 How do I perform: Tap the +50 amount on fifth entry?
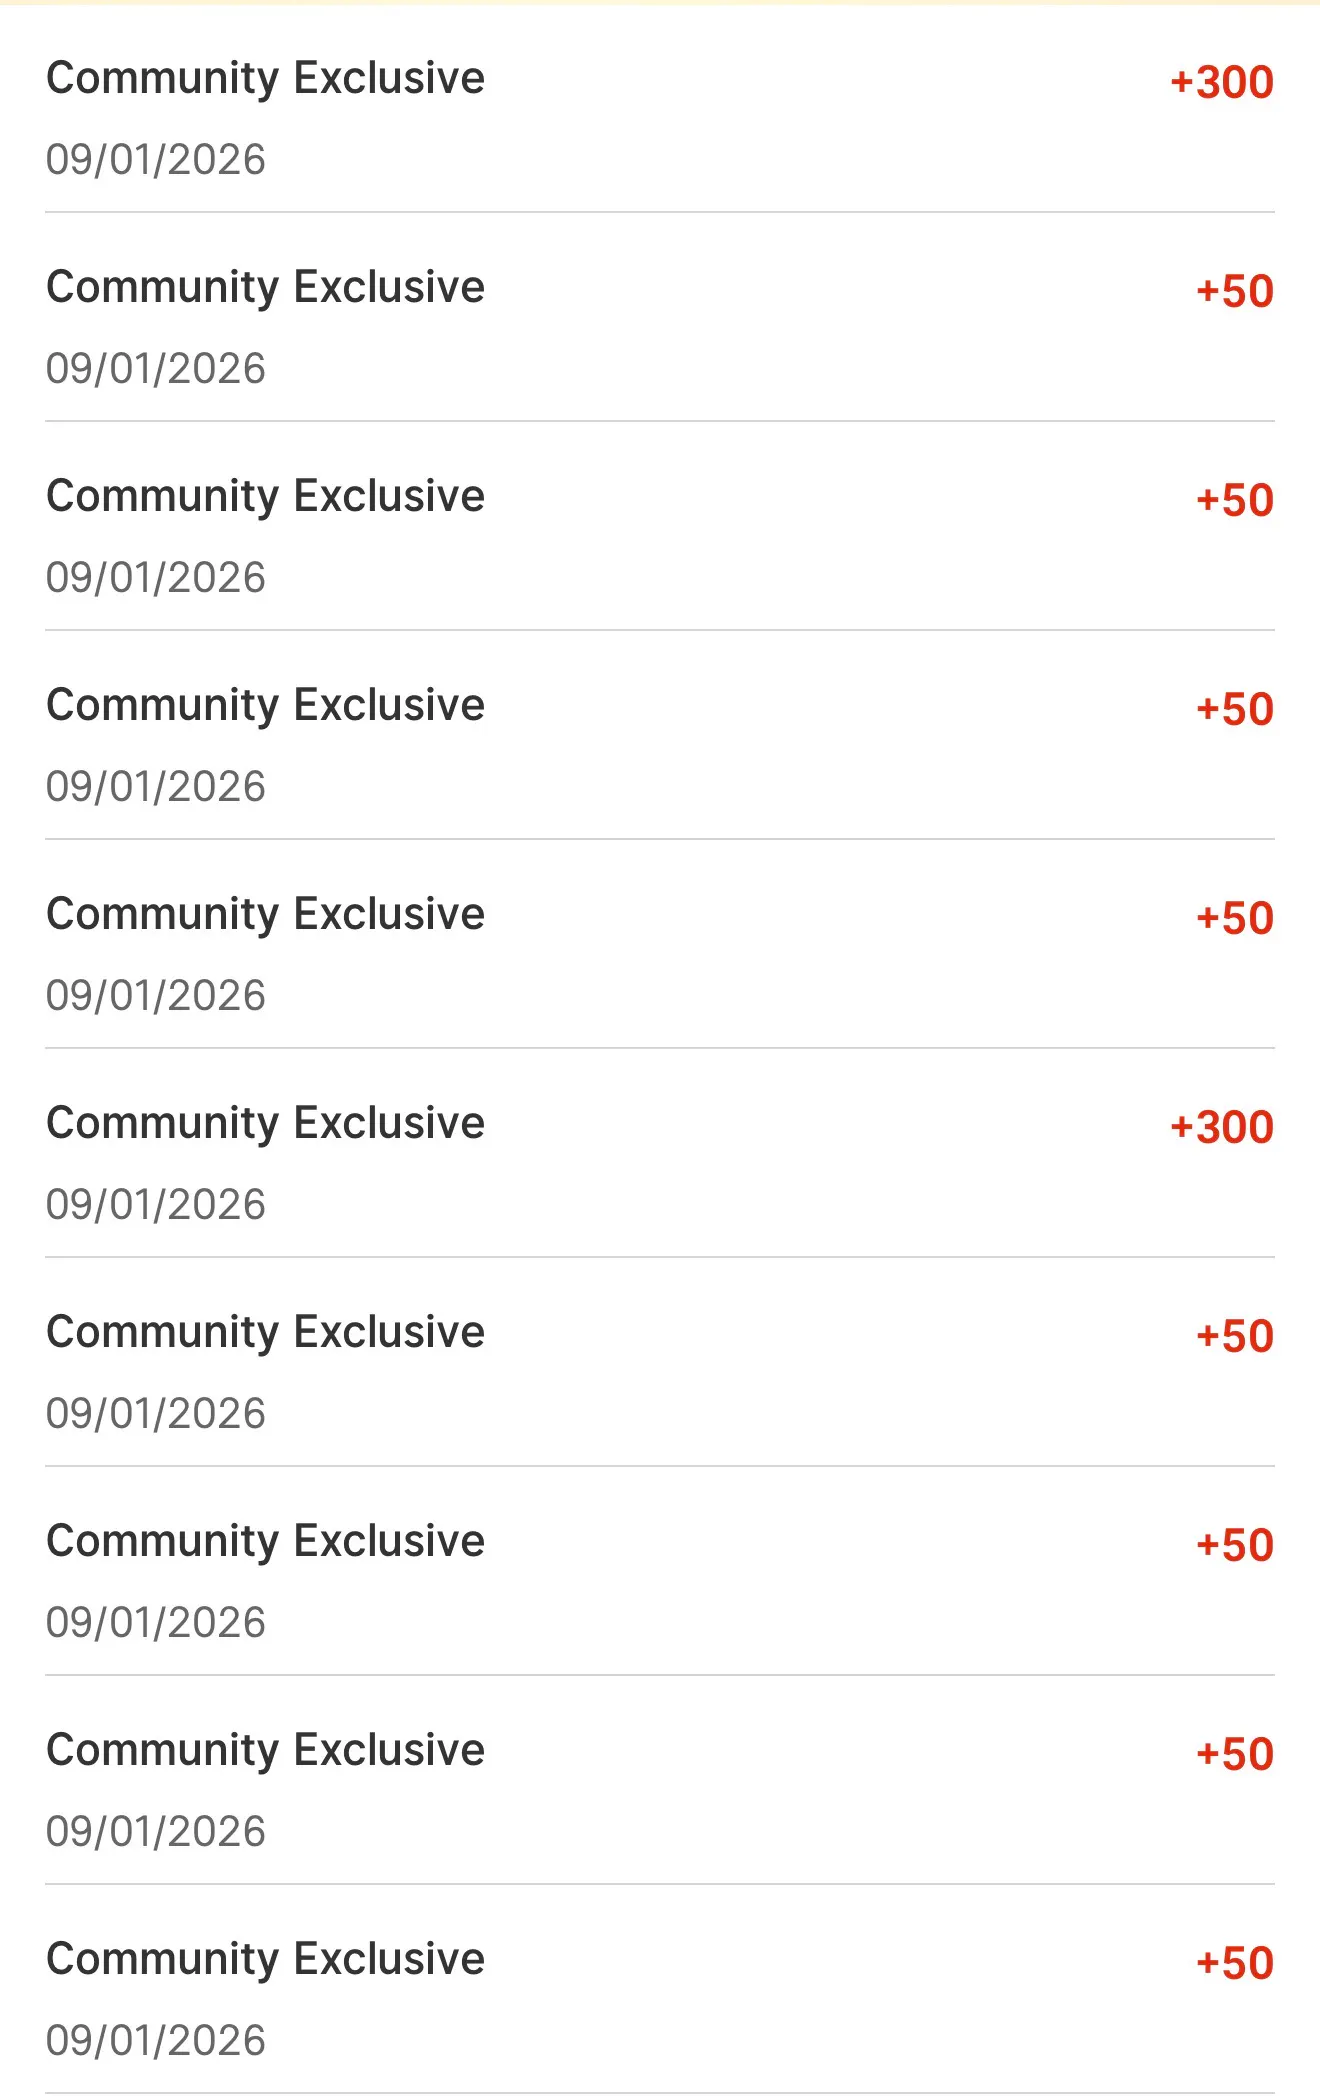1235,918
